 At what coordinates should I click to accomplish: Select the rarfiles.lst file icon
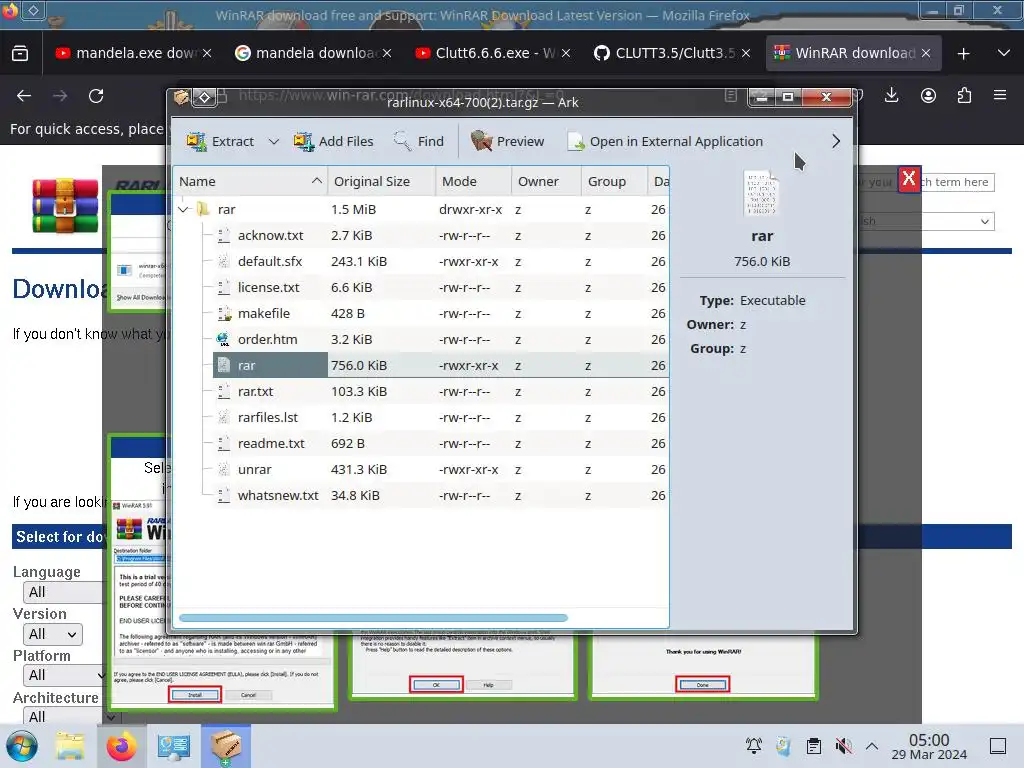point(223,418)
